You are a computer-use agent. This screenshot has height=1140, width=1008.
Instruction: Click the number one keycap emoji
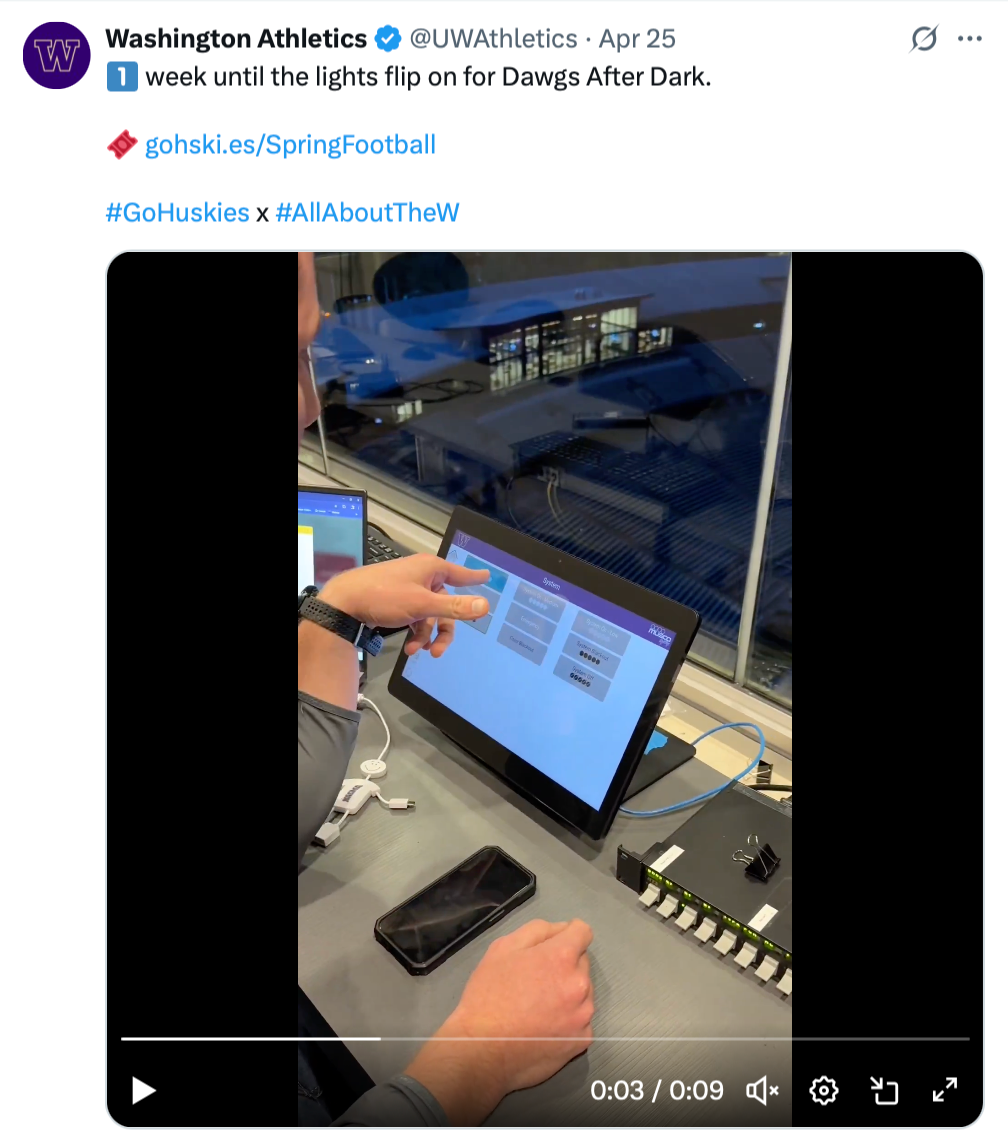(x=122, y=77)
